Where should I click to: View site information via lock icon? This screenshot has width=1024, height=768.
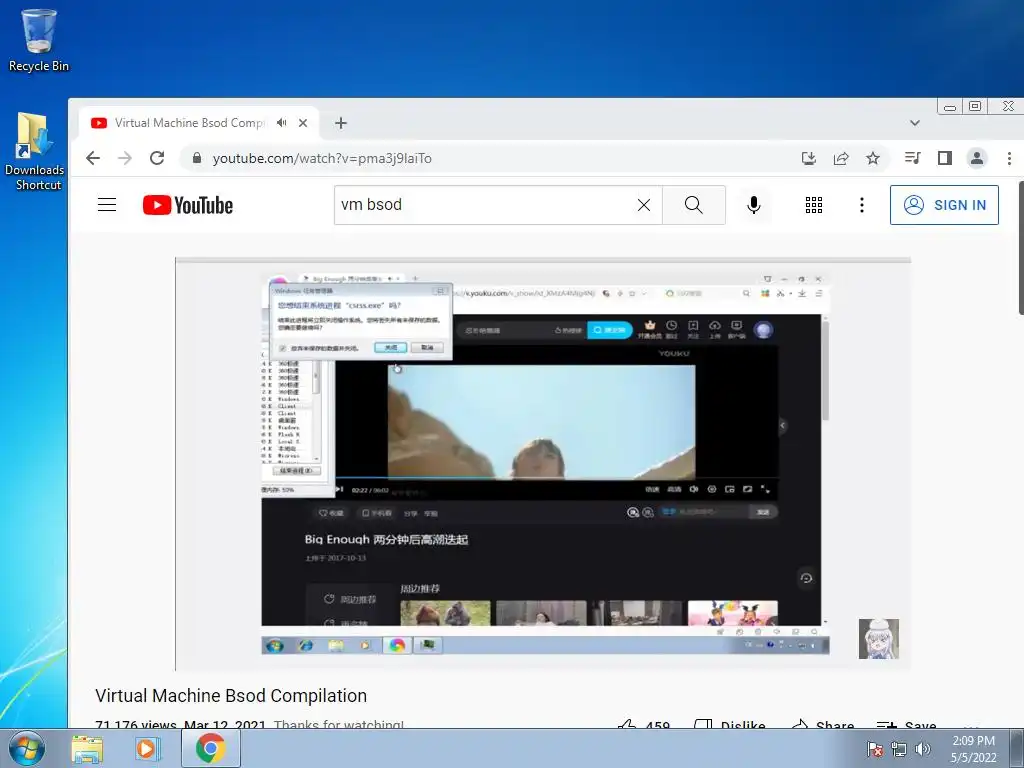(x=197, y=158)
